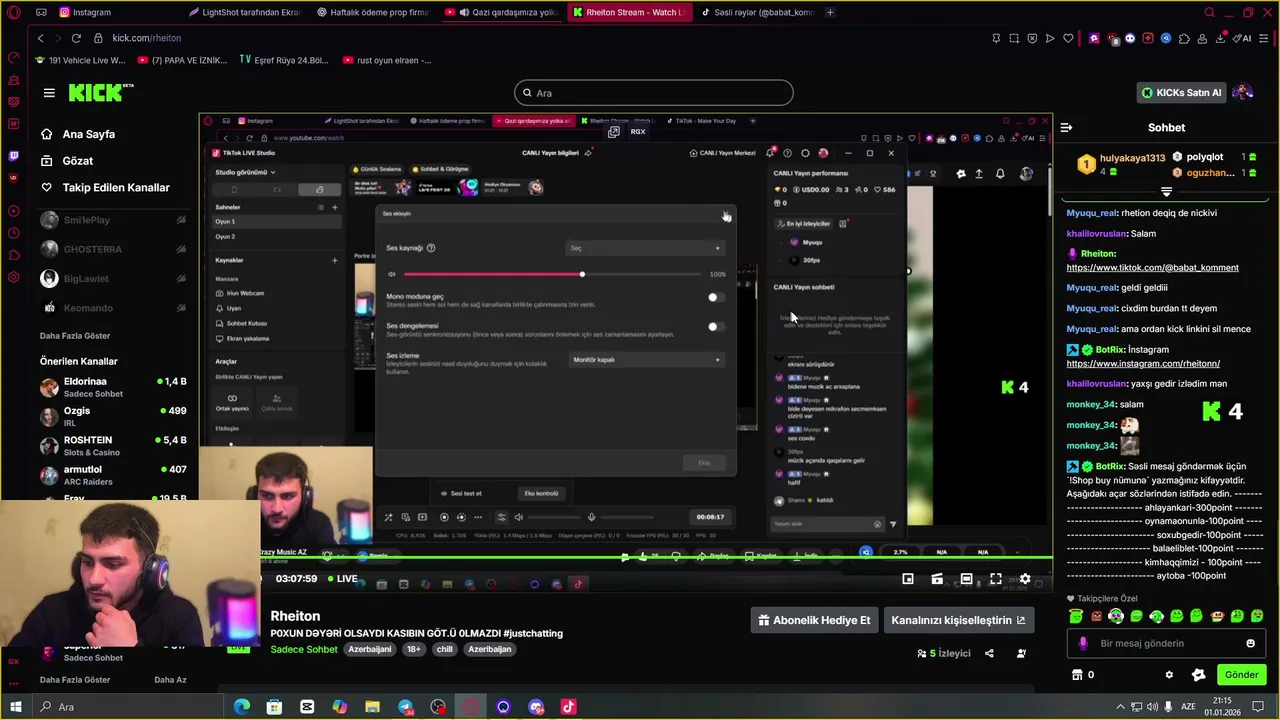Open the rust oyun elraen bookmark
Viewport: 1280px width, 720px height.
coord(386,60)
